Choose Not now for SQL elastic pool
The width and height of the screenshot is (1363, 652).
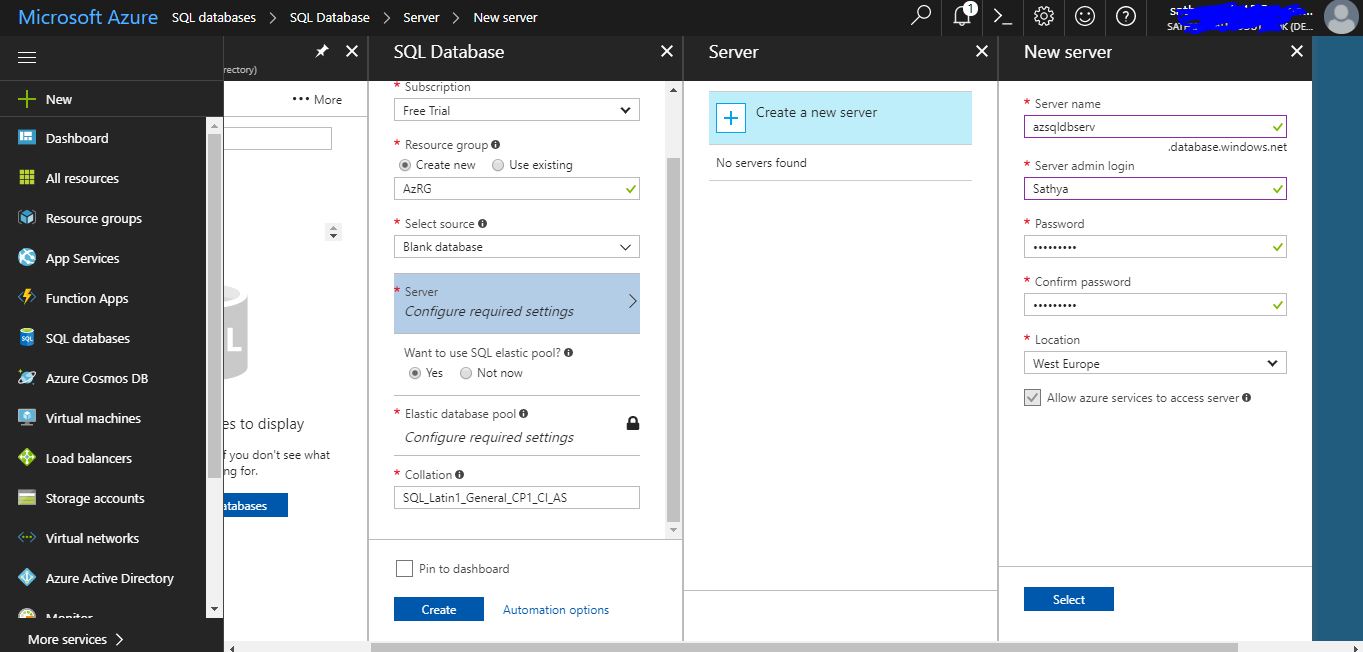pyautogui.click(x=464, y=372)
